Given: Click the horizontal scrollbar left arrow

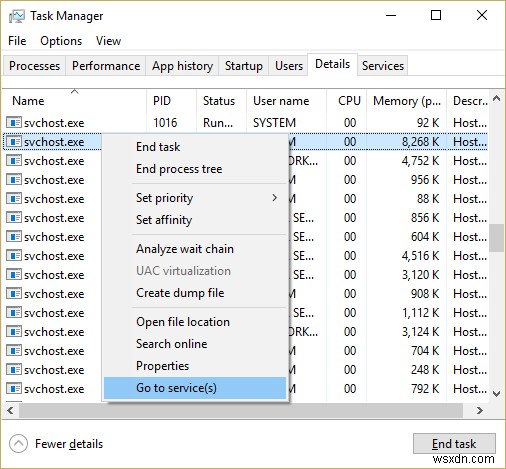Looking at the screenshot, I should tap(11, 410).
